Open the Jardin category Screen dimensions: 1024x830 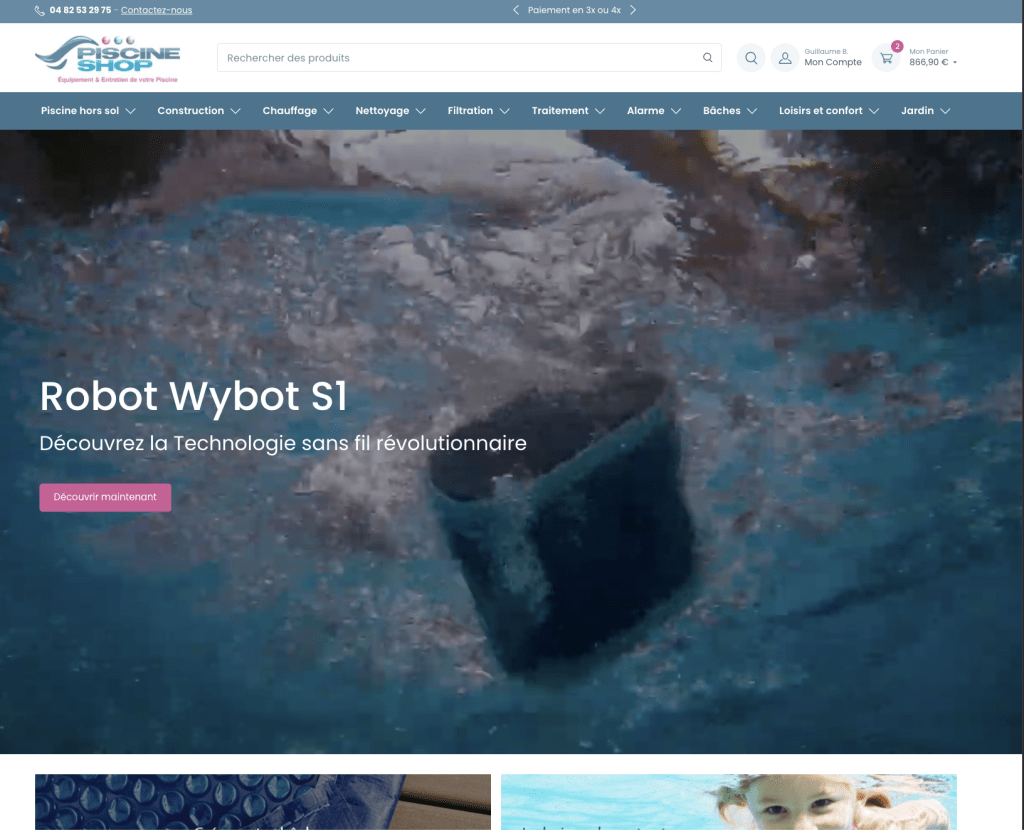pos(917,111)
